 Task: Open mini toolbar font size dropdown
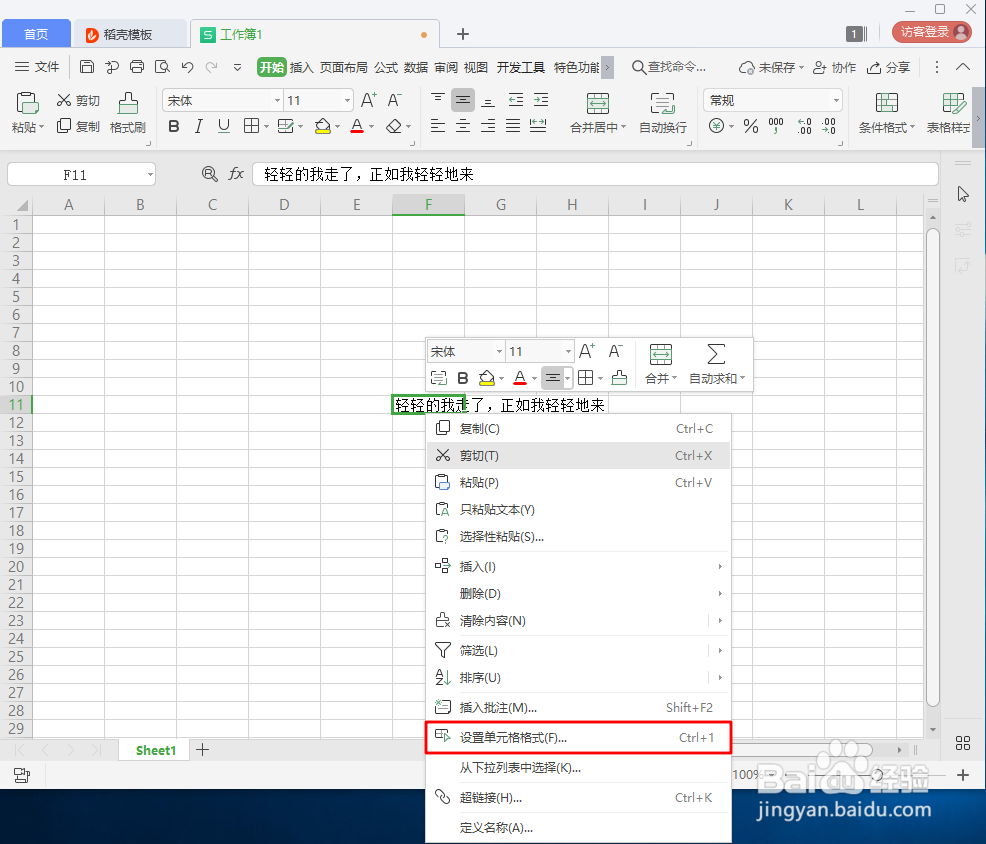click(x=568, y=352)
